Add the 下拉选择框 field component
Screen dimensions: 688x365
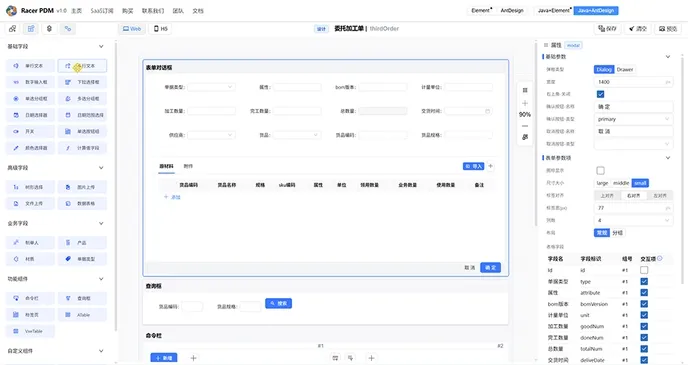point(82,82)
